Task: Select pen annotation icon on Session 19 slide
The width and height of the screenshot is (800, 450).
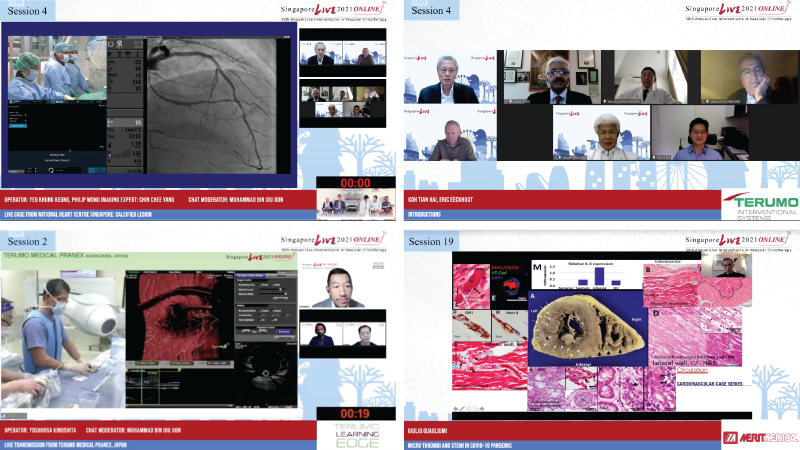Action: tap(462, 409)
